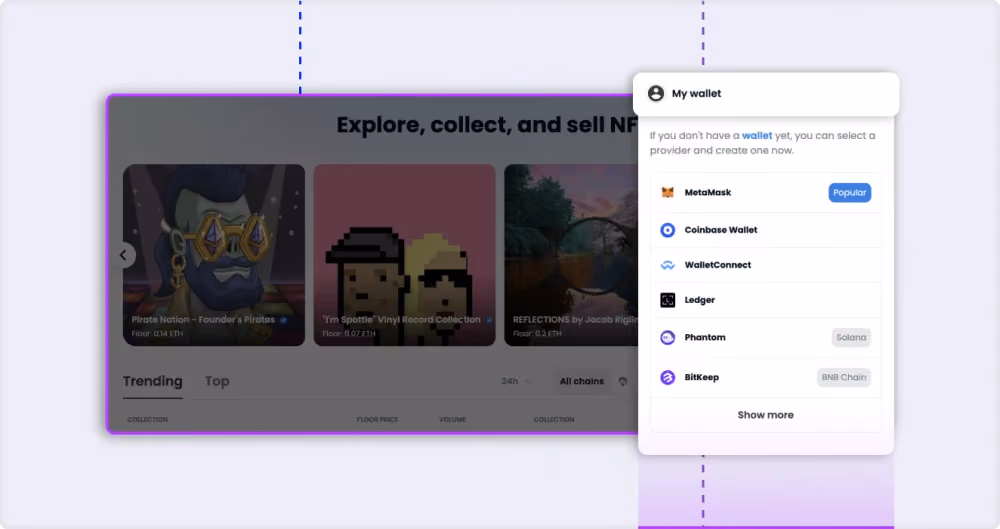This screenshot has width=1000, height=529.
Task: Select Phantom wallet provider
Action: (765, 338)
